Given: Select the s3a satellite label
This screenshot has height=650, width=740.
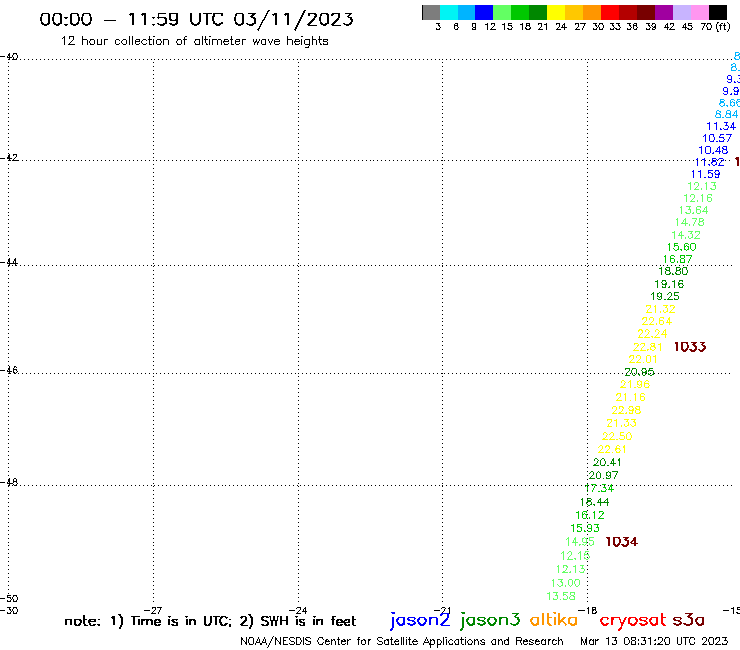Looking at the screenshot, I should coord(688,620).
